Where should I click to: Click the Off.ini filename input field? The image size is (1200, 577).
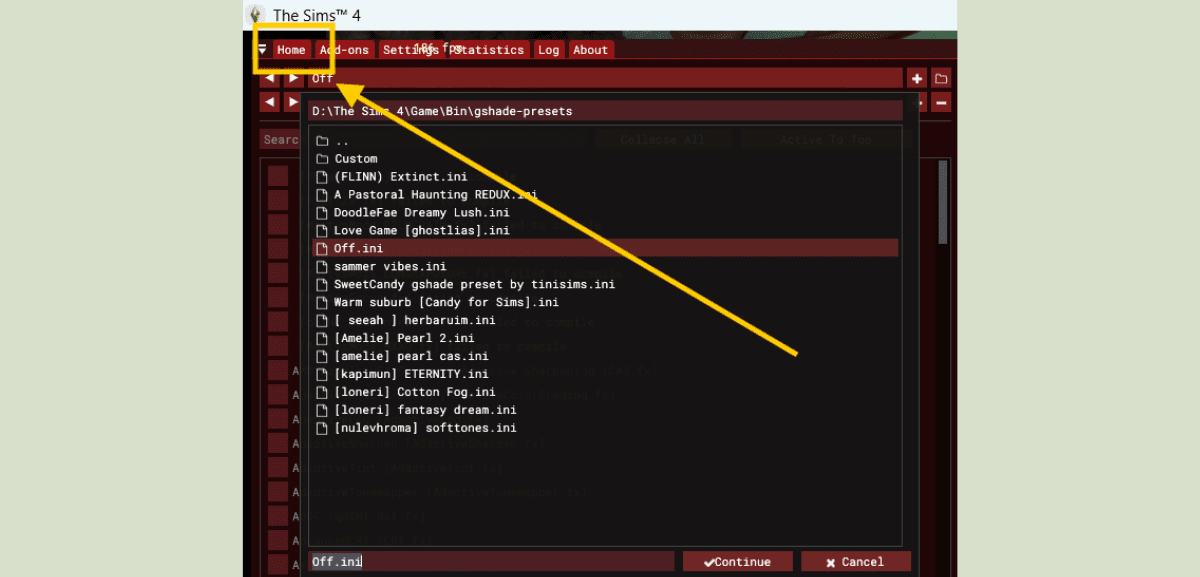[x=491, y=562]
